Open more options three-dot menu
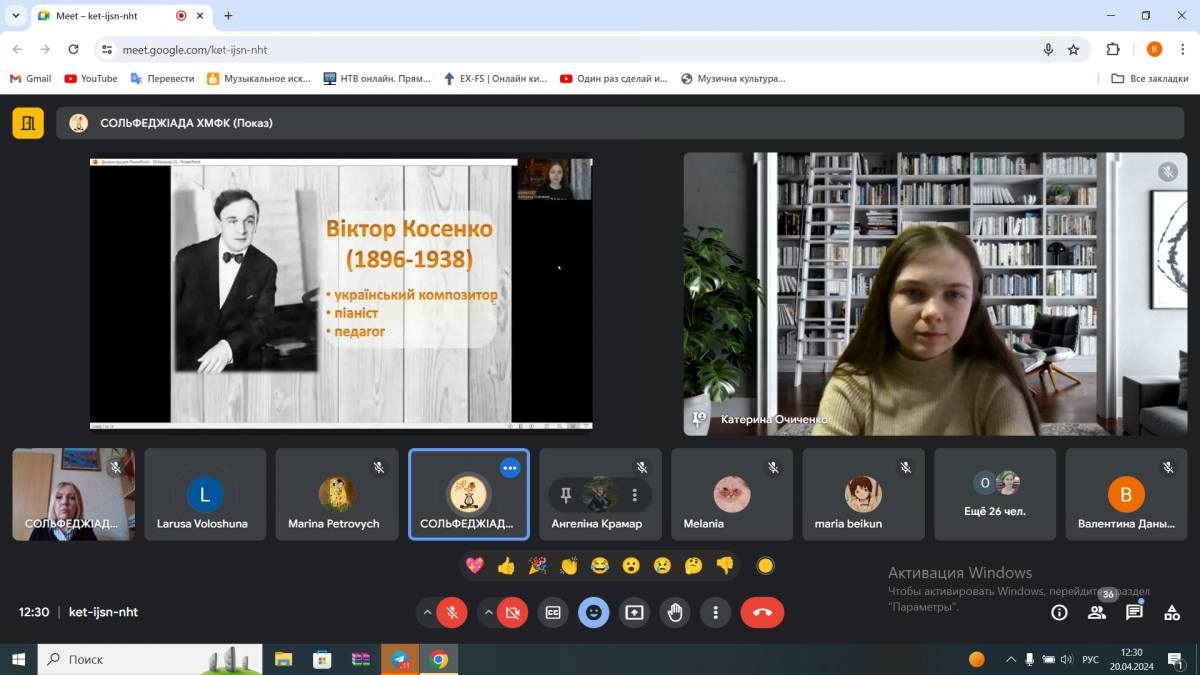The image size is (1200, 675). click(x=715, y=612)
